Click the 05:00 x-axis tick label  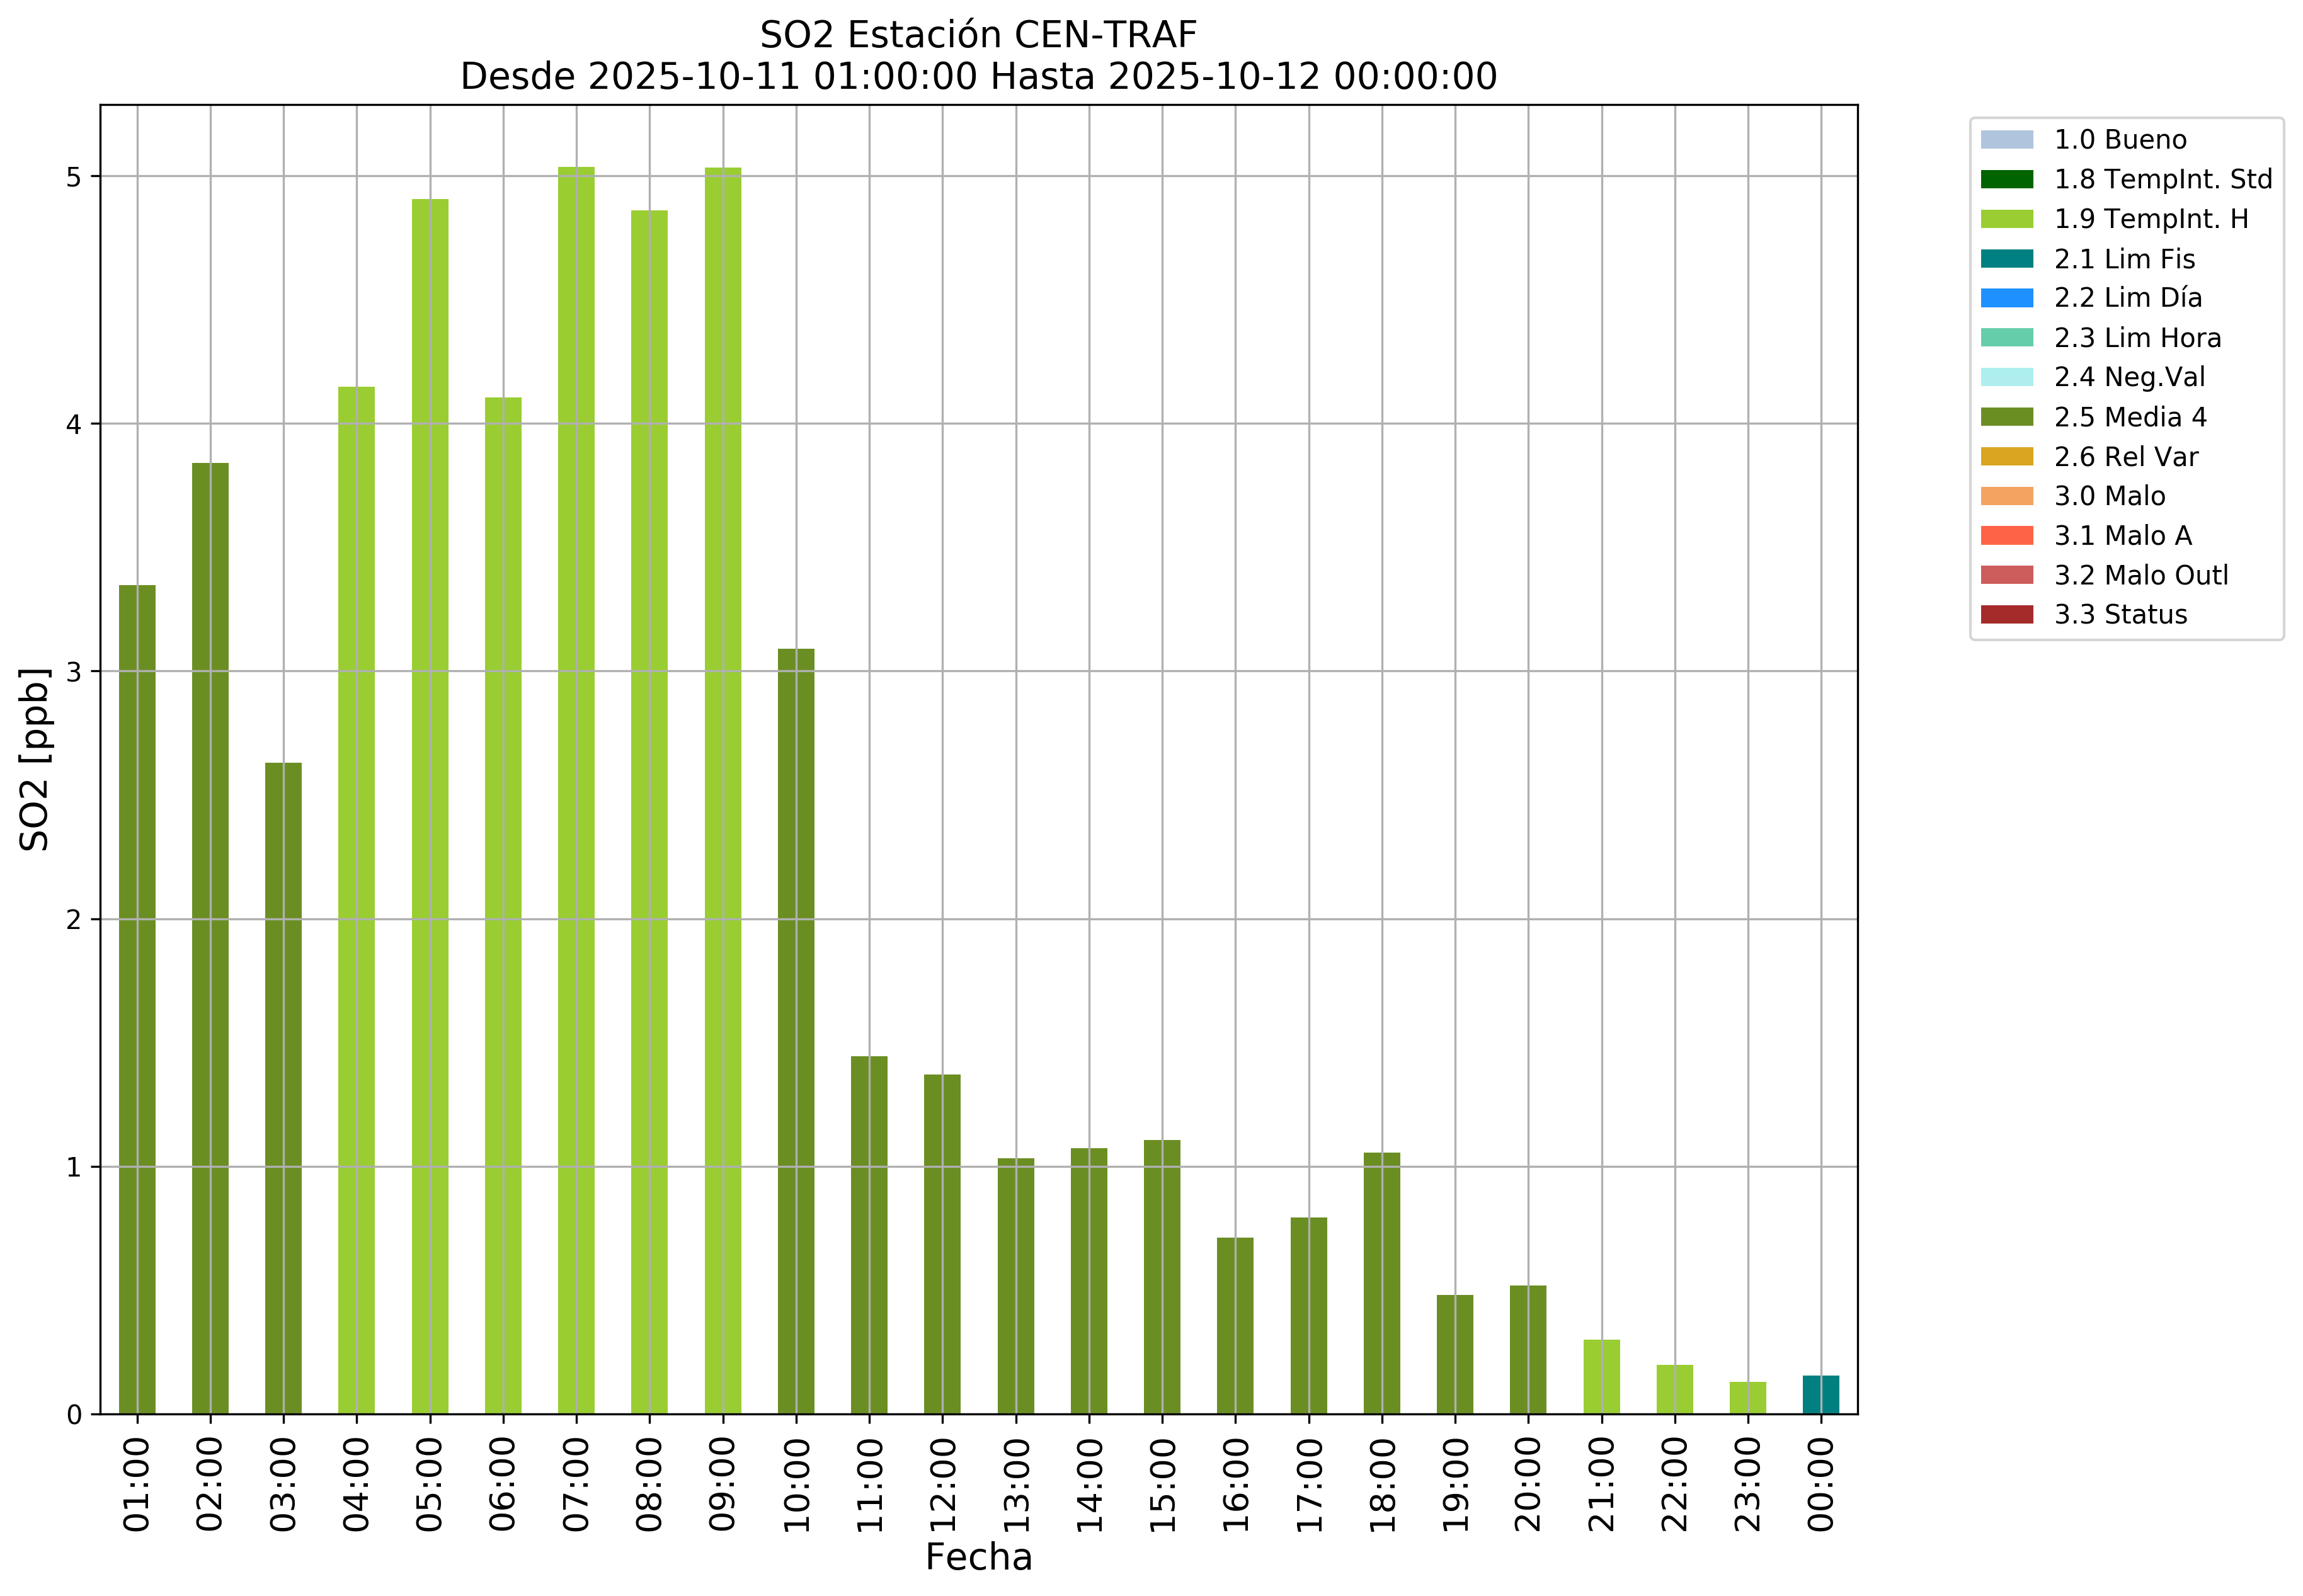(x=429, y=1484)
